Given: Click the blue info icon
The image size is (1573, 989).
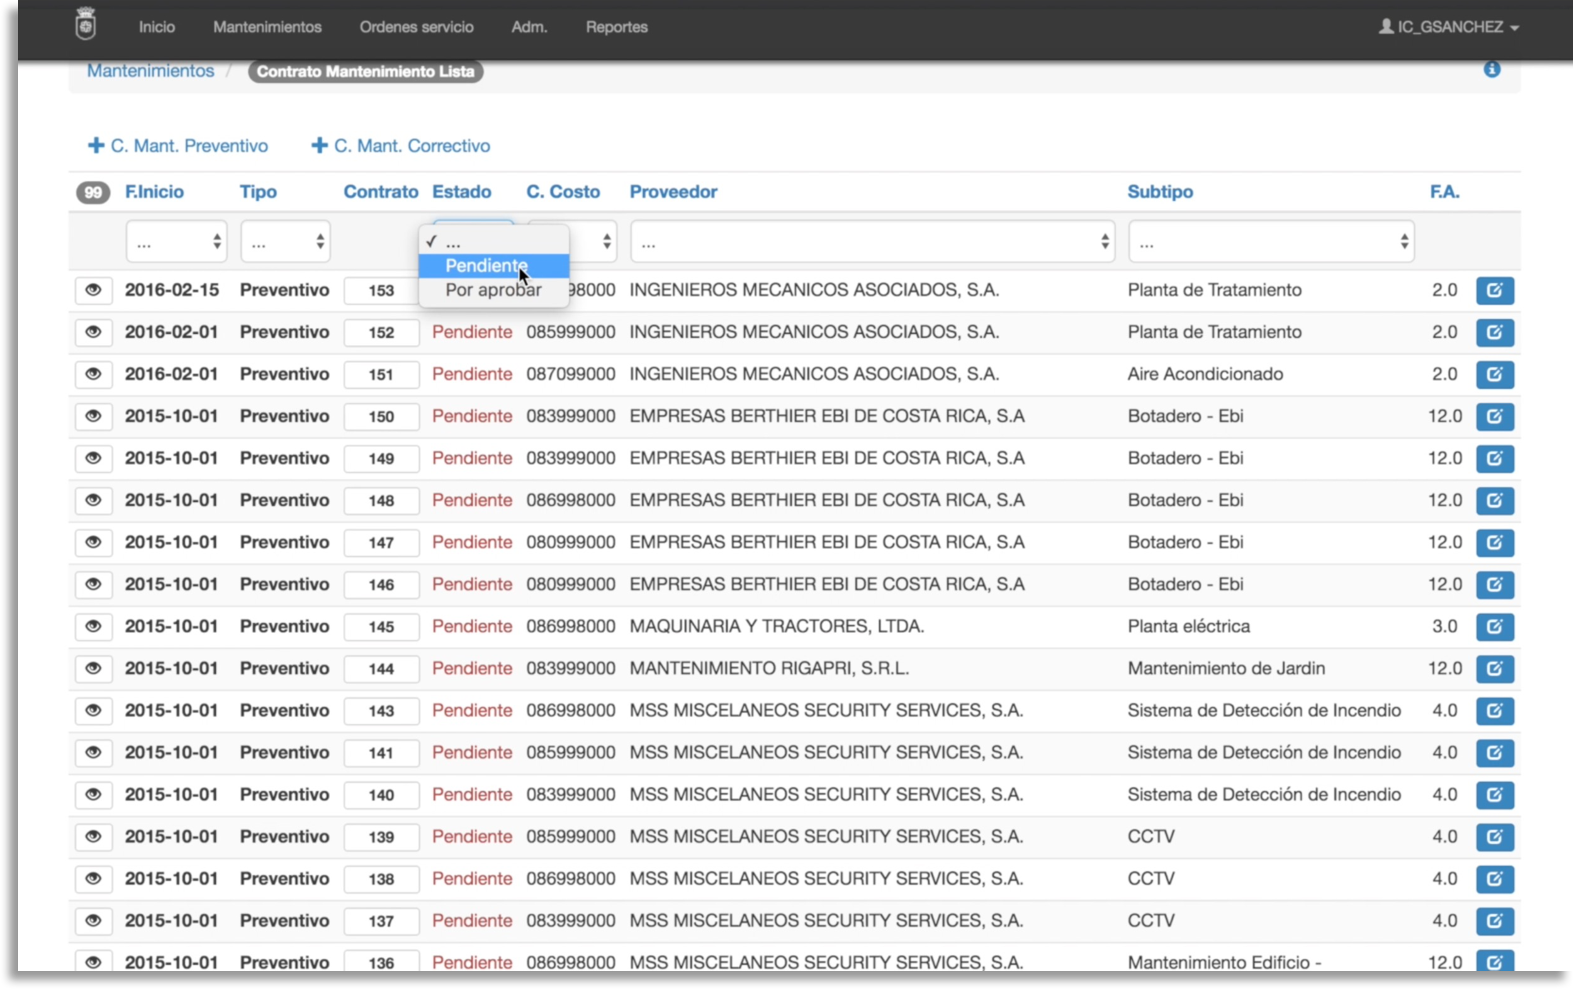Looking at the screenshot, I should point(1492,69).
